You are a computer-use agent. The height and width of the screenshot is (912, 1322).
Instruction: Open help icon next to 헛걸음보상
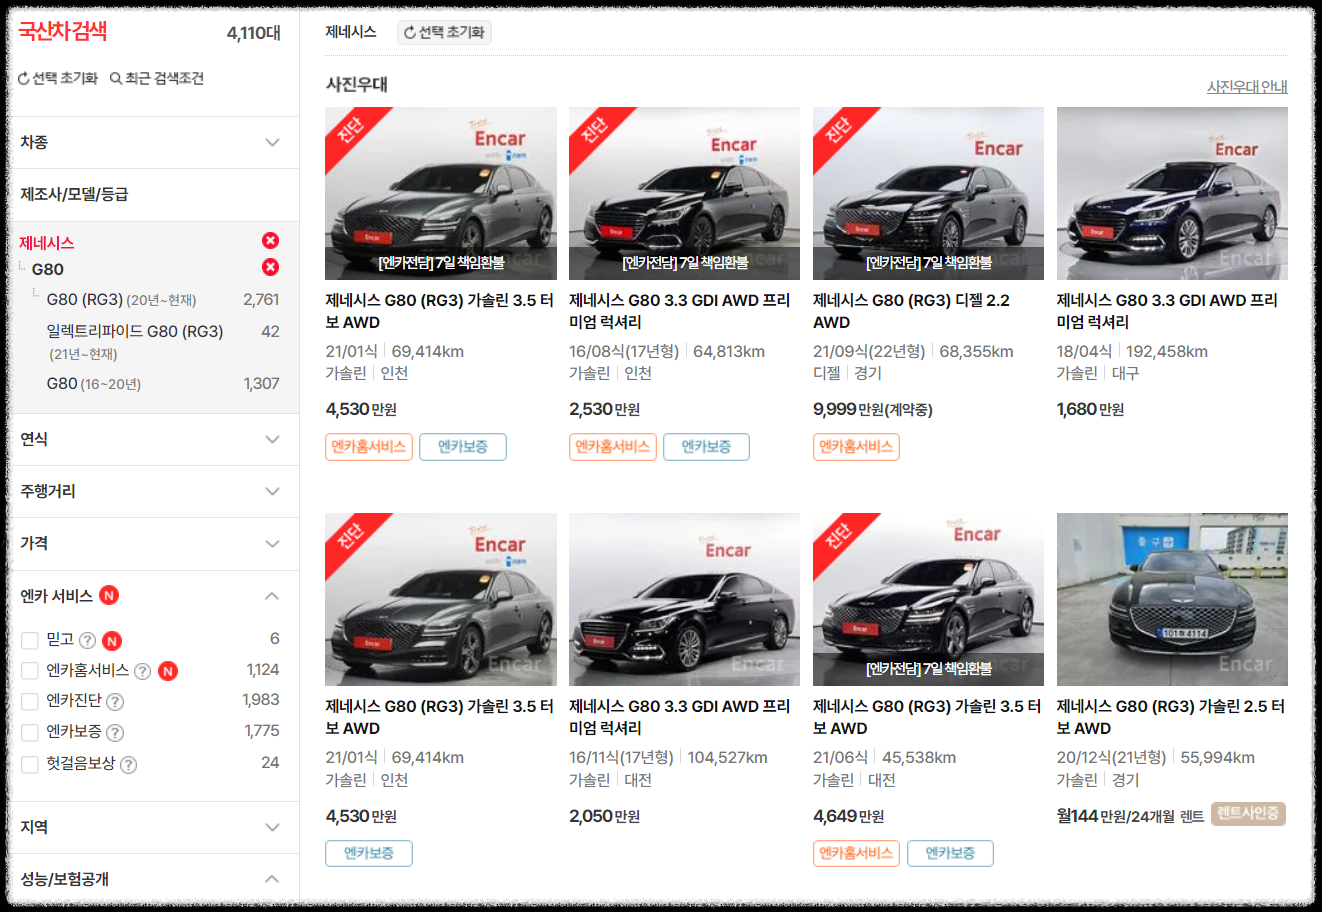pyautogui.click(x=128, y=764)
